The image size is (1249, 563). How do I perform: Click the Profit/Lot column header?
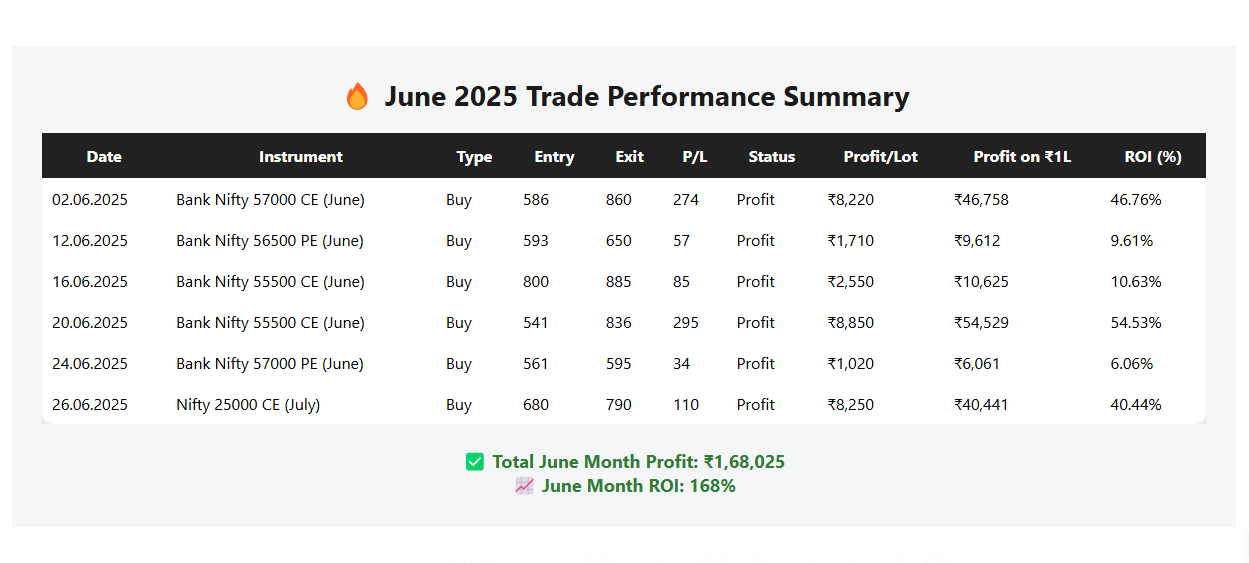tap(880, 157)
